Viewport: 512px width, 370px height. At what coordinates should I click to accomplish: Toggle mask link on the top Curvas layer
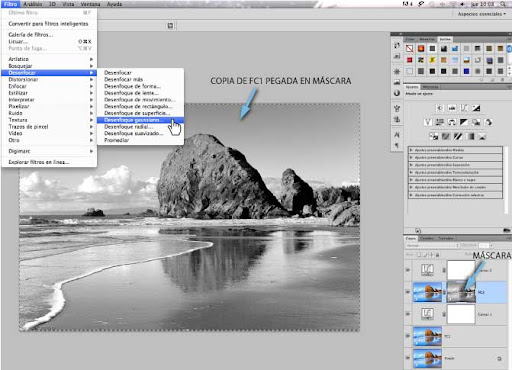tap(444, 270)
